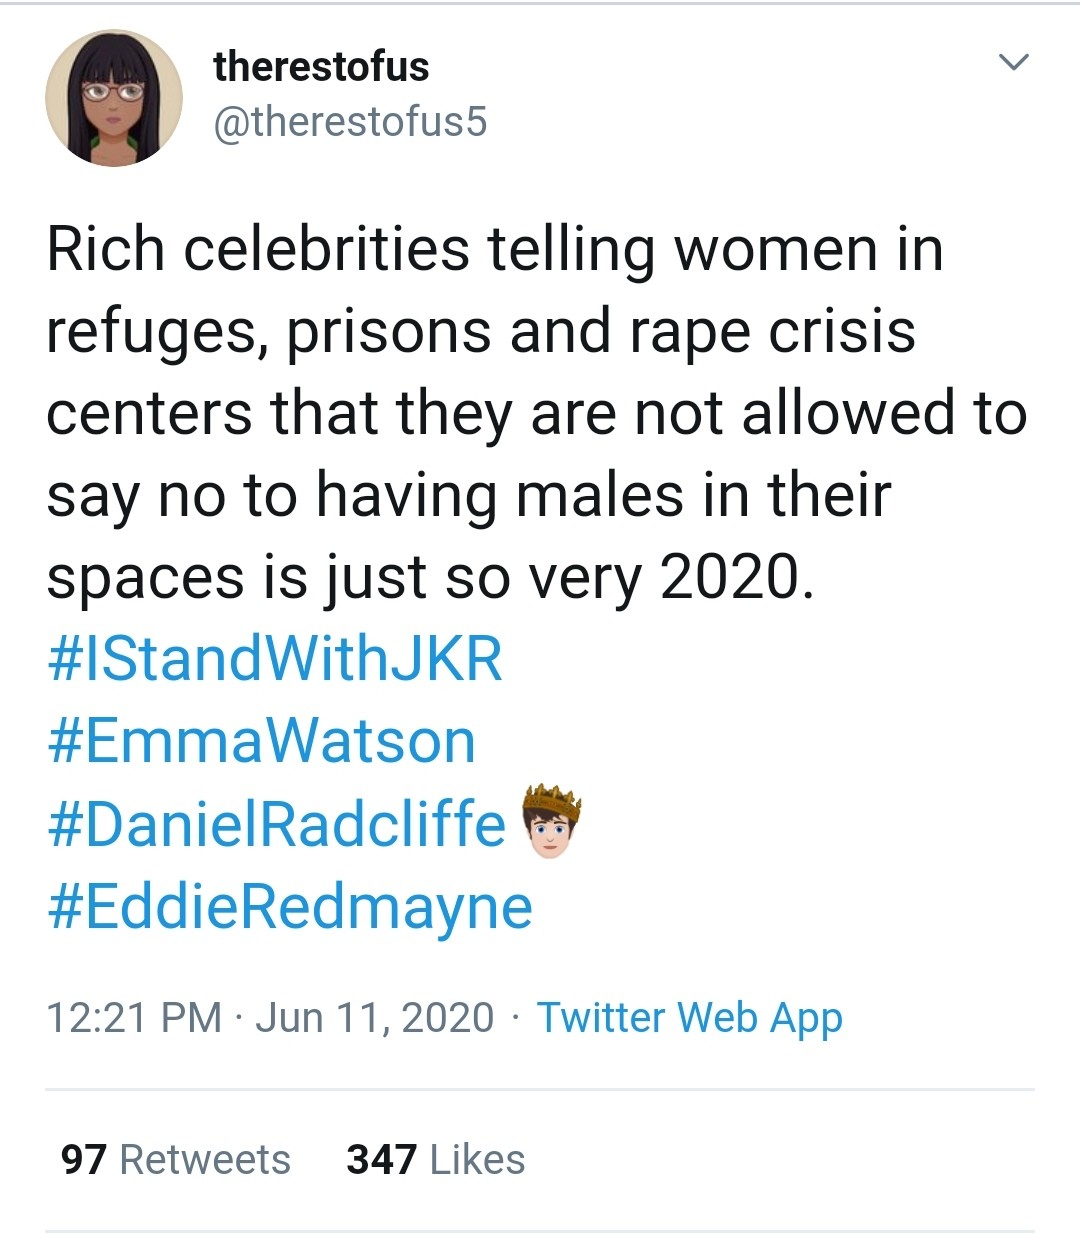Click the crowned face emoji
This screenshot has height=1234, width=1080.
[551, 823]
